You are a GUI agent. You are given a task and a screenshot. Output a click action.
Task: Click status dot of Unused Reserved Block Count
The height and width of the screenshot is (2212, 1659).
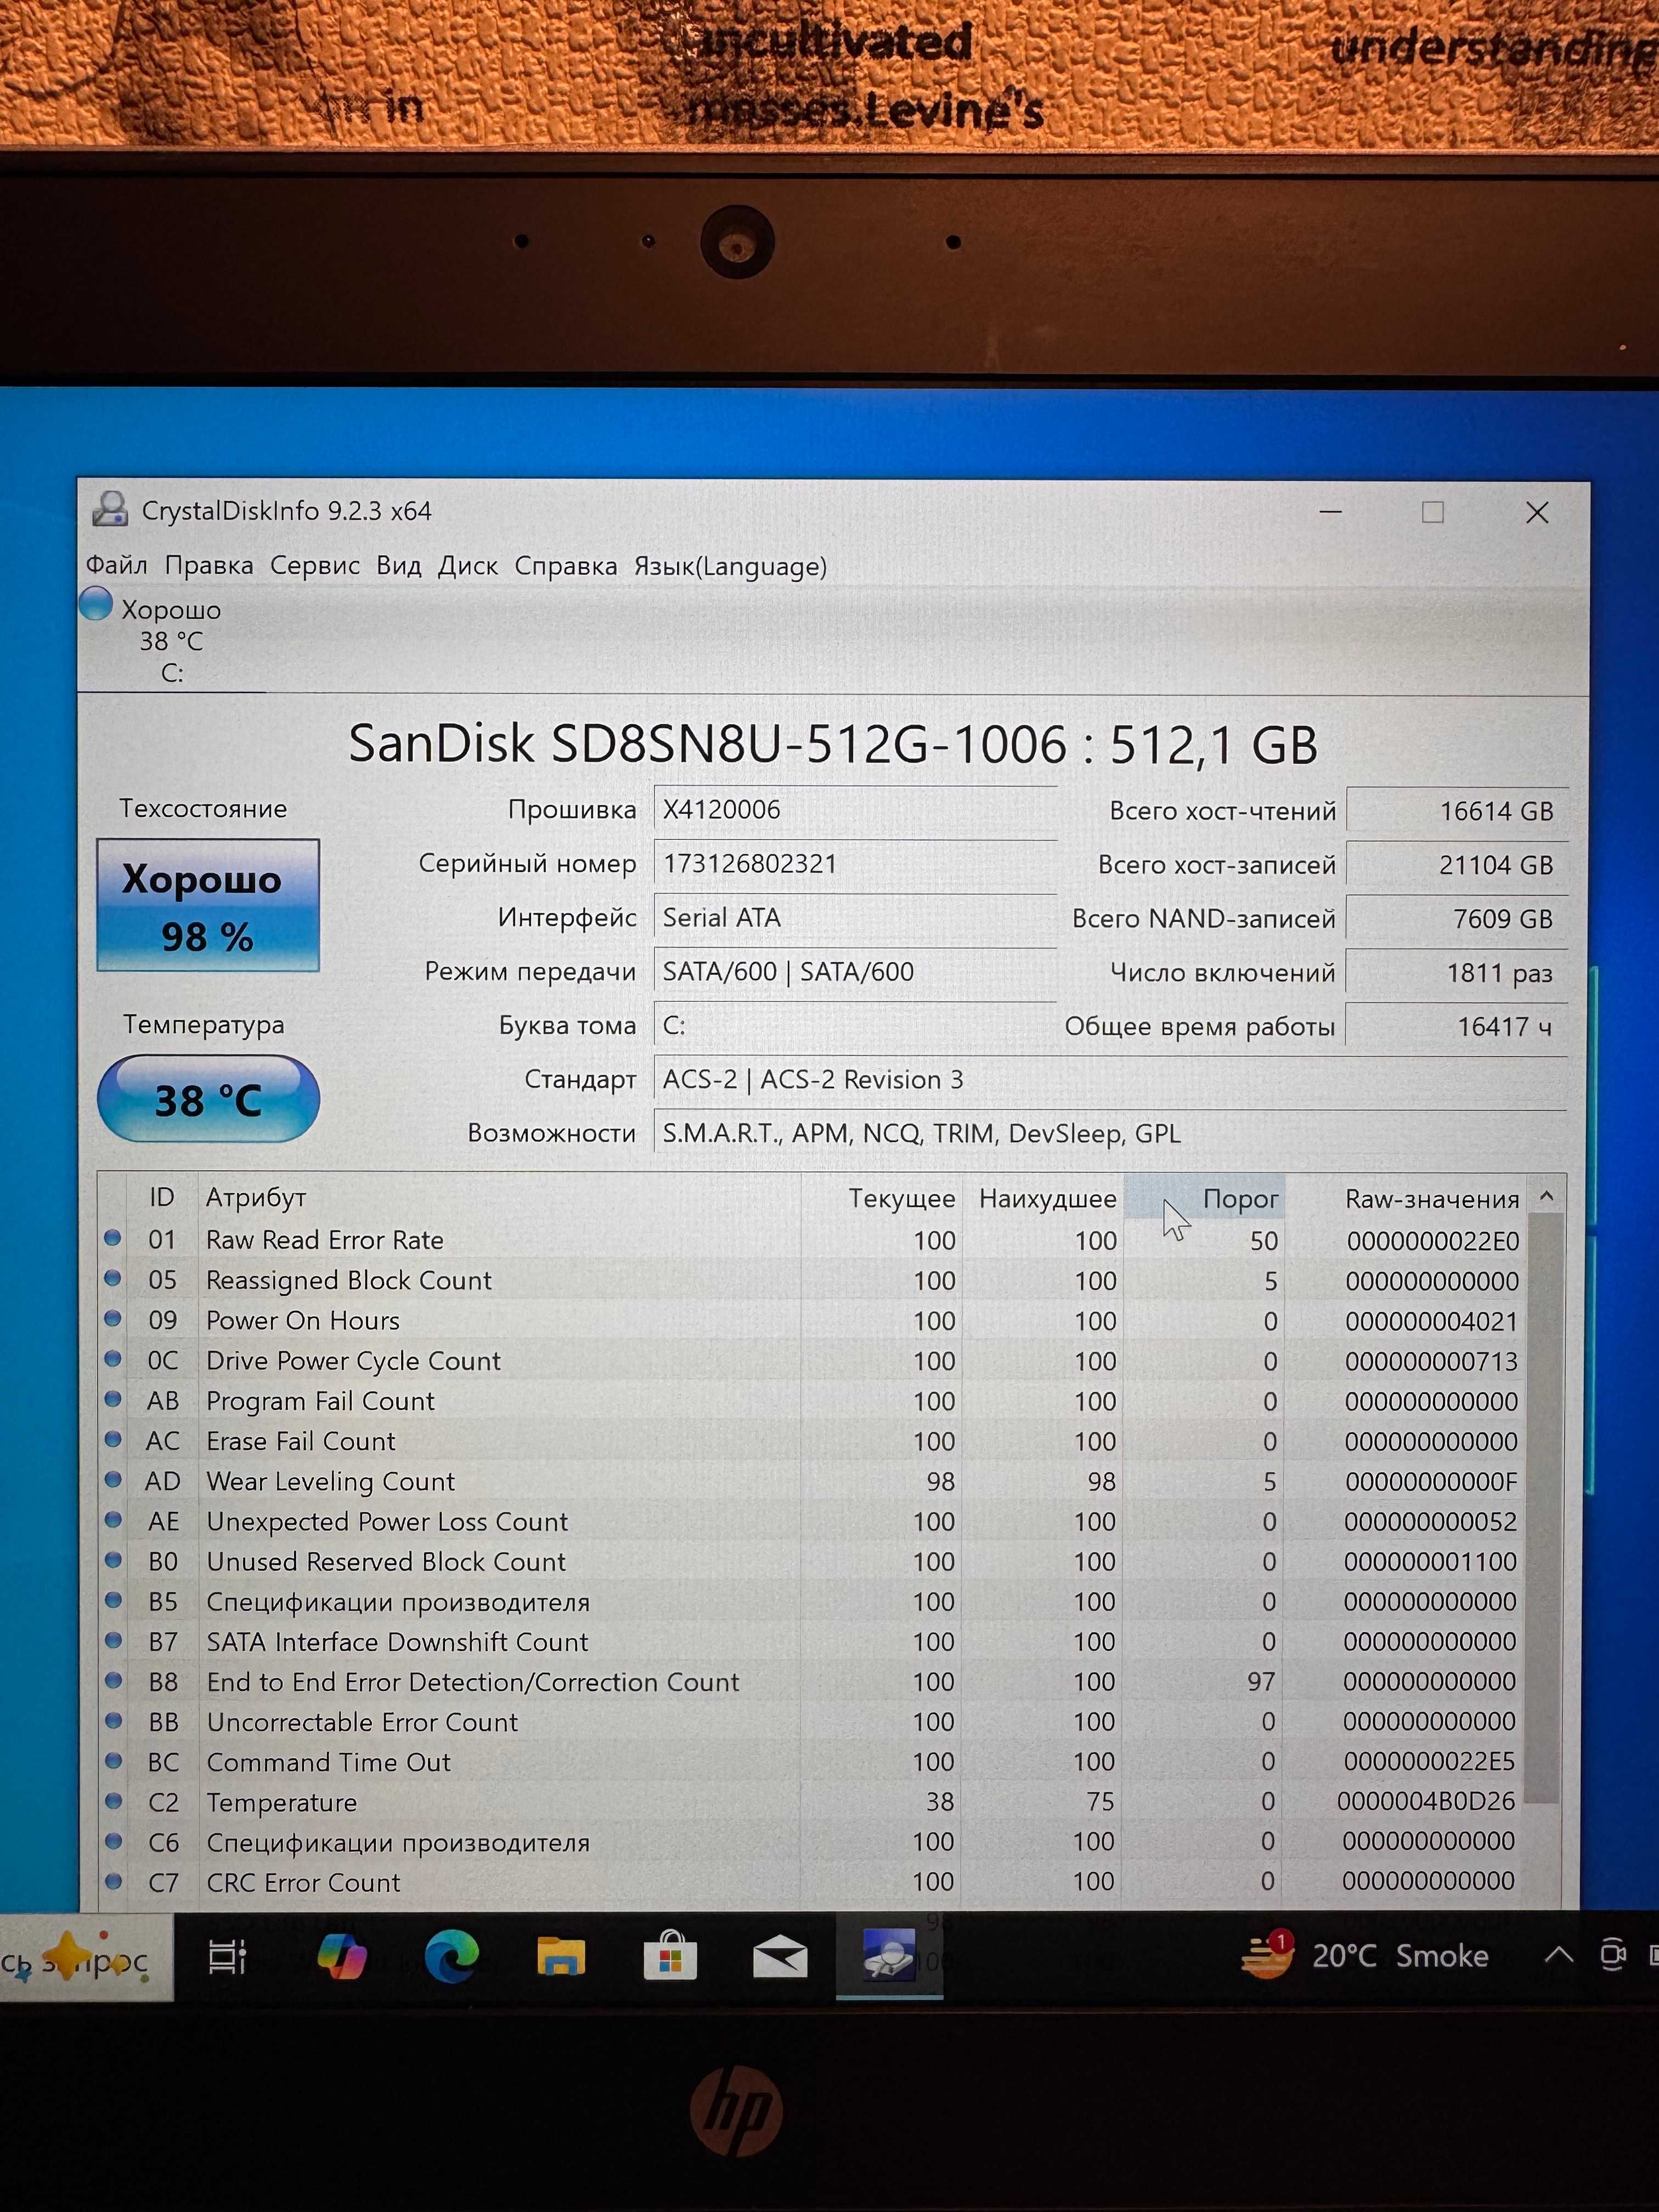(113, 1560)
